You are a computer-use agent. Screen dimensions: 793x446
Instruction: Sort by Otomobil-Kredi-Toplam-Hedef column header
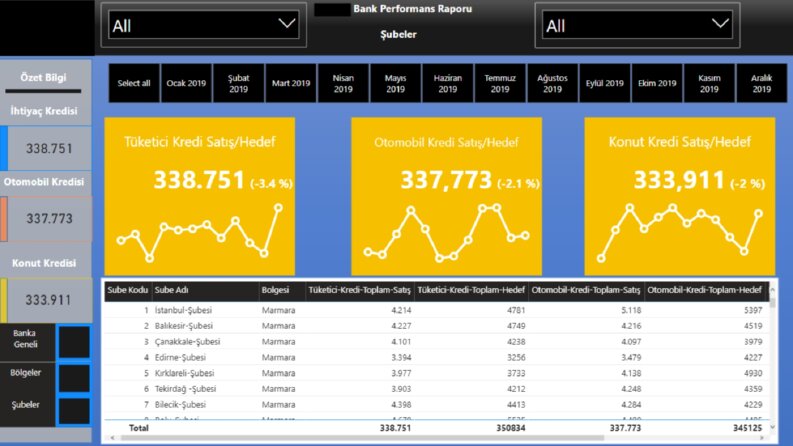[704, 290]
